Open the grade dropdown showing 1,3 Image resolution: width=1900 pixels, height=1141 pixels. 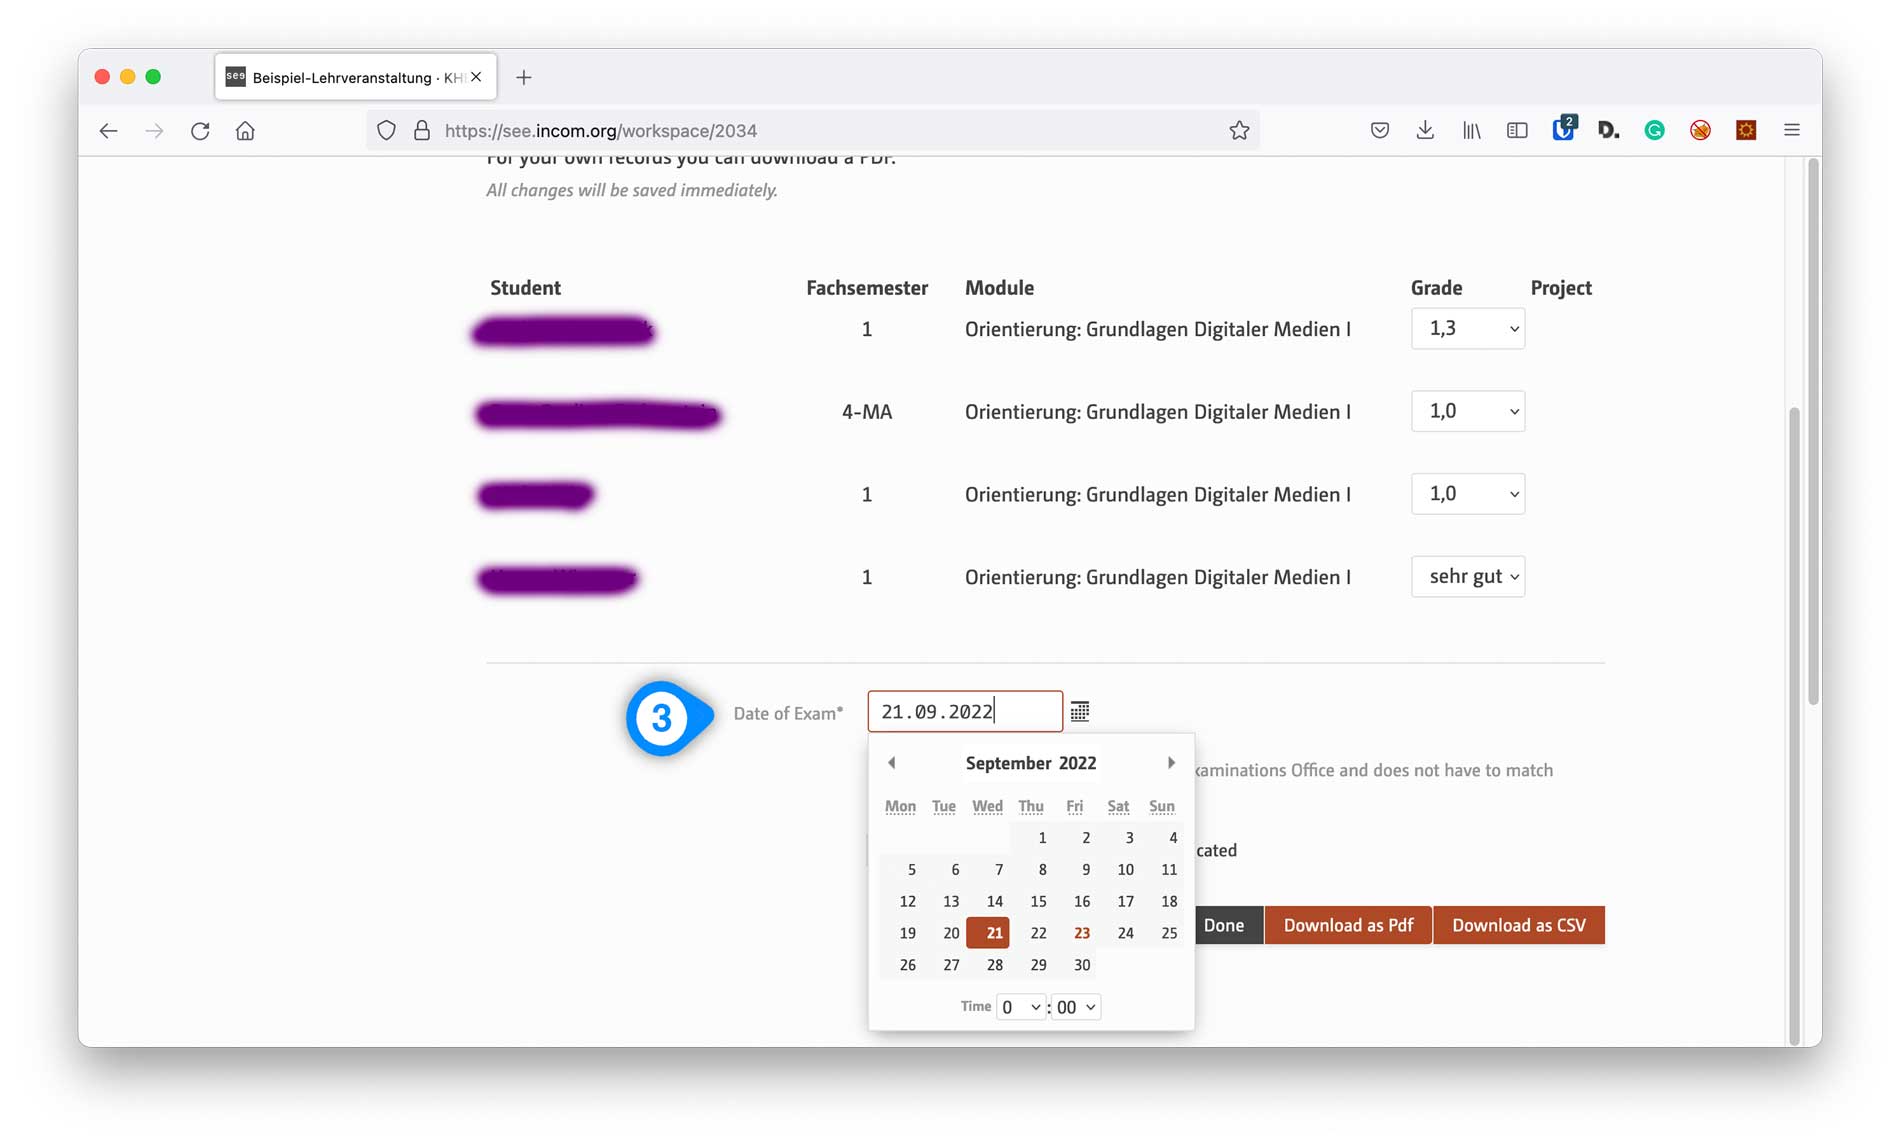coord(1467,329)
